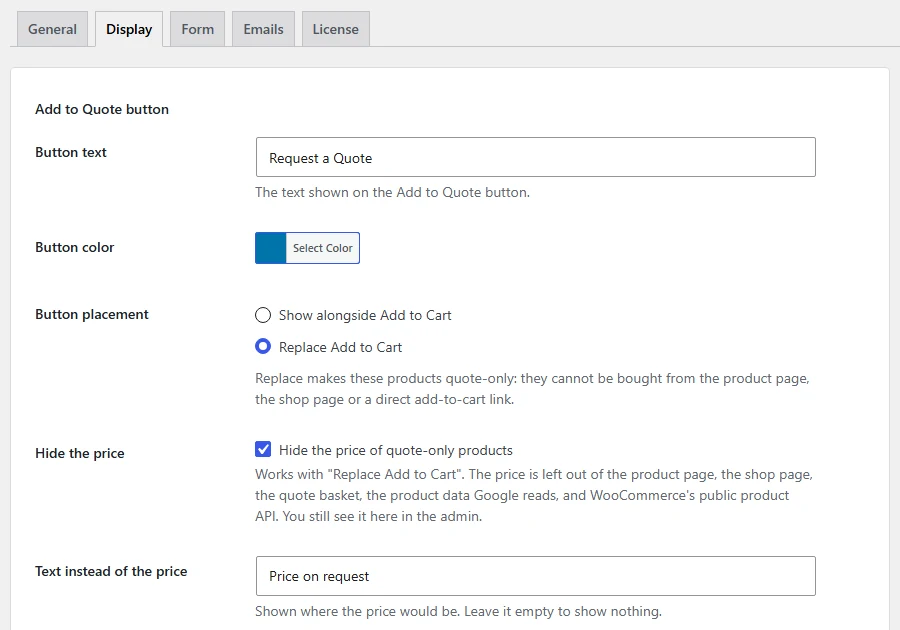Click the 'Hide the price' row label
Image resolution: width=900 pixels, height=630 pixels.
80,453
